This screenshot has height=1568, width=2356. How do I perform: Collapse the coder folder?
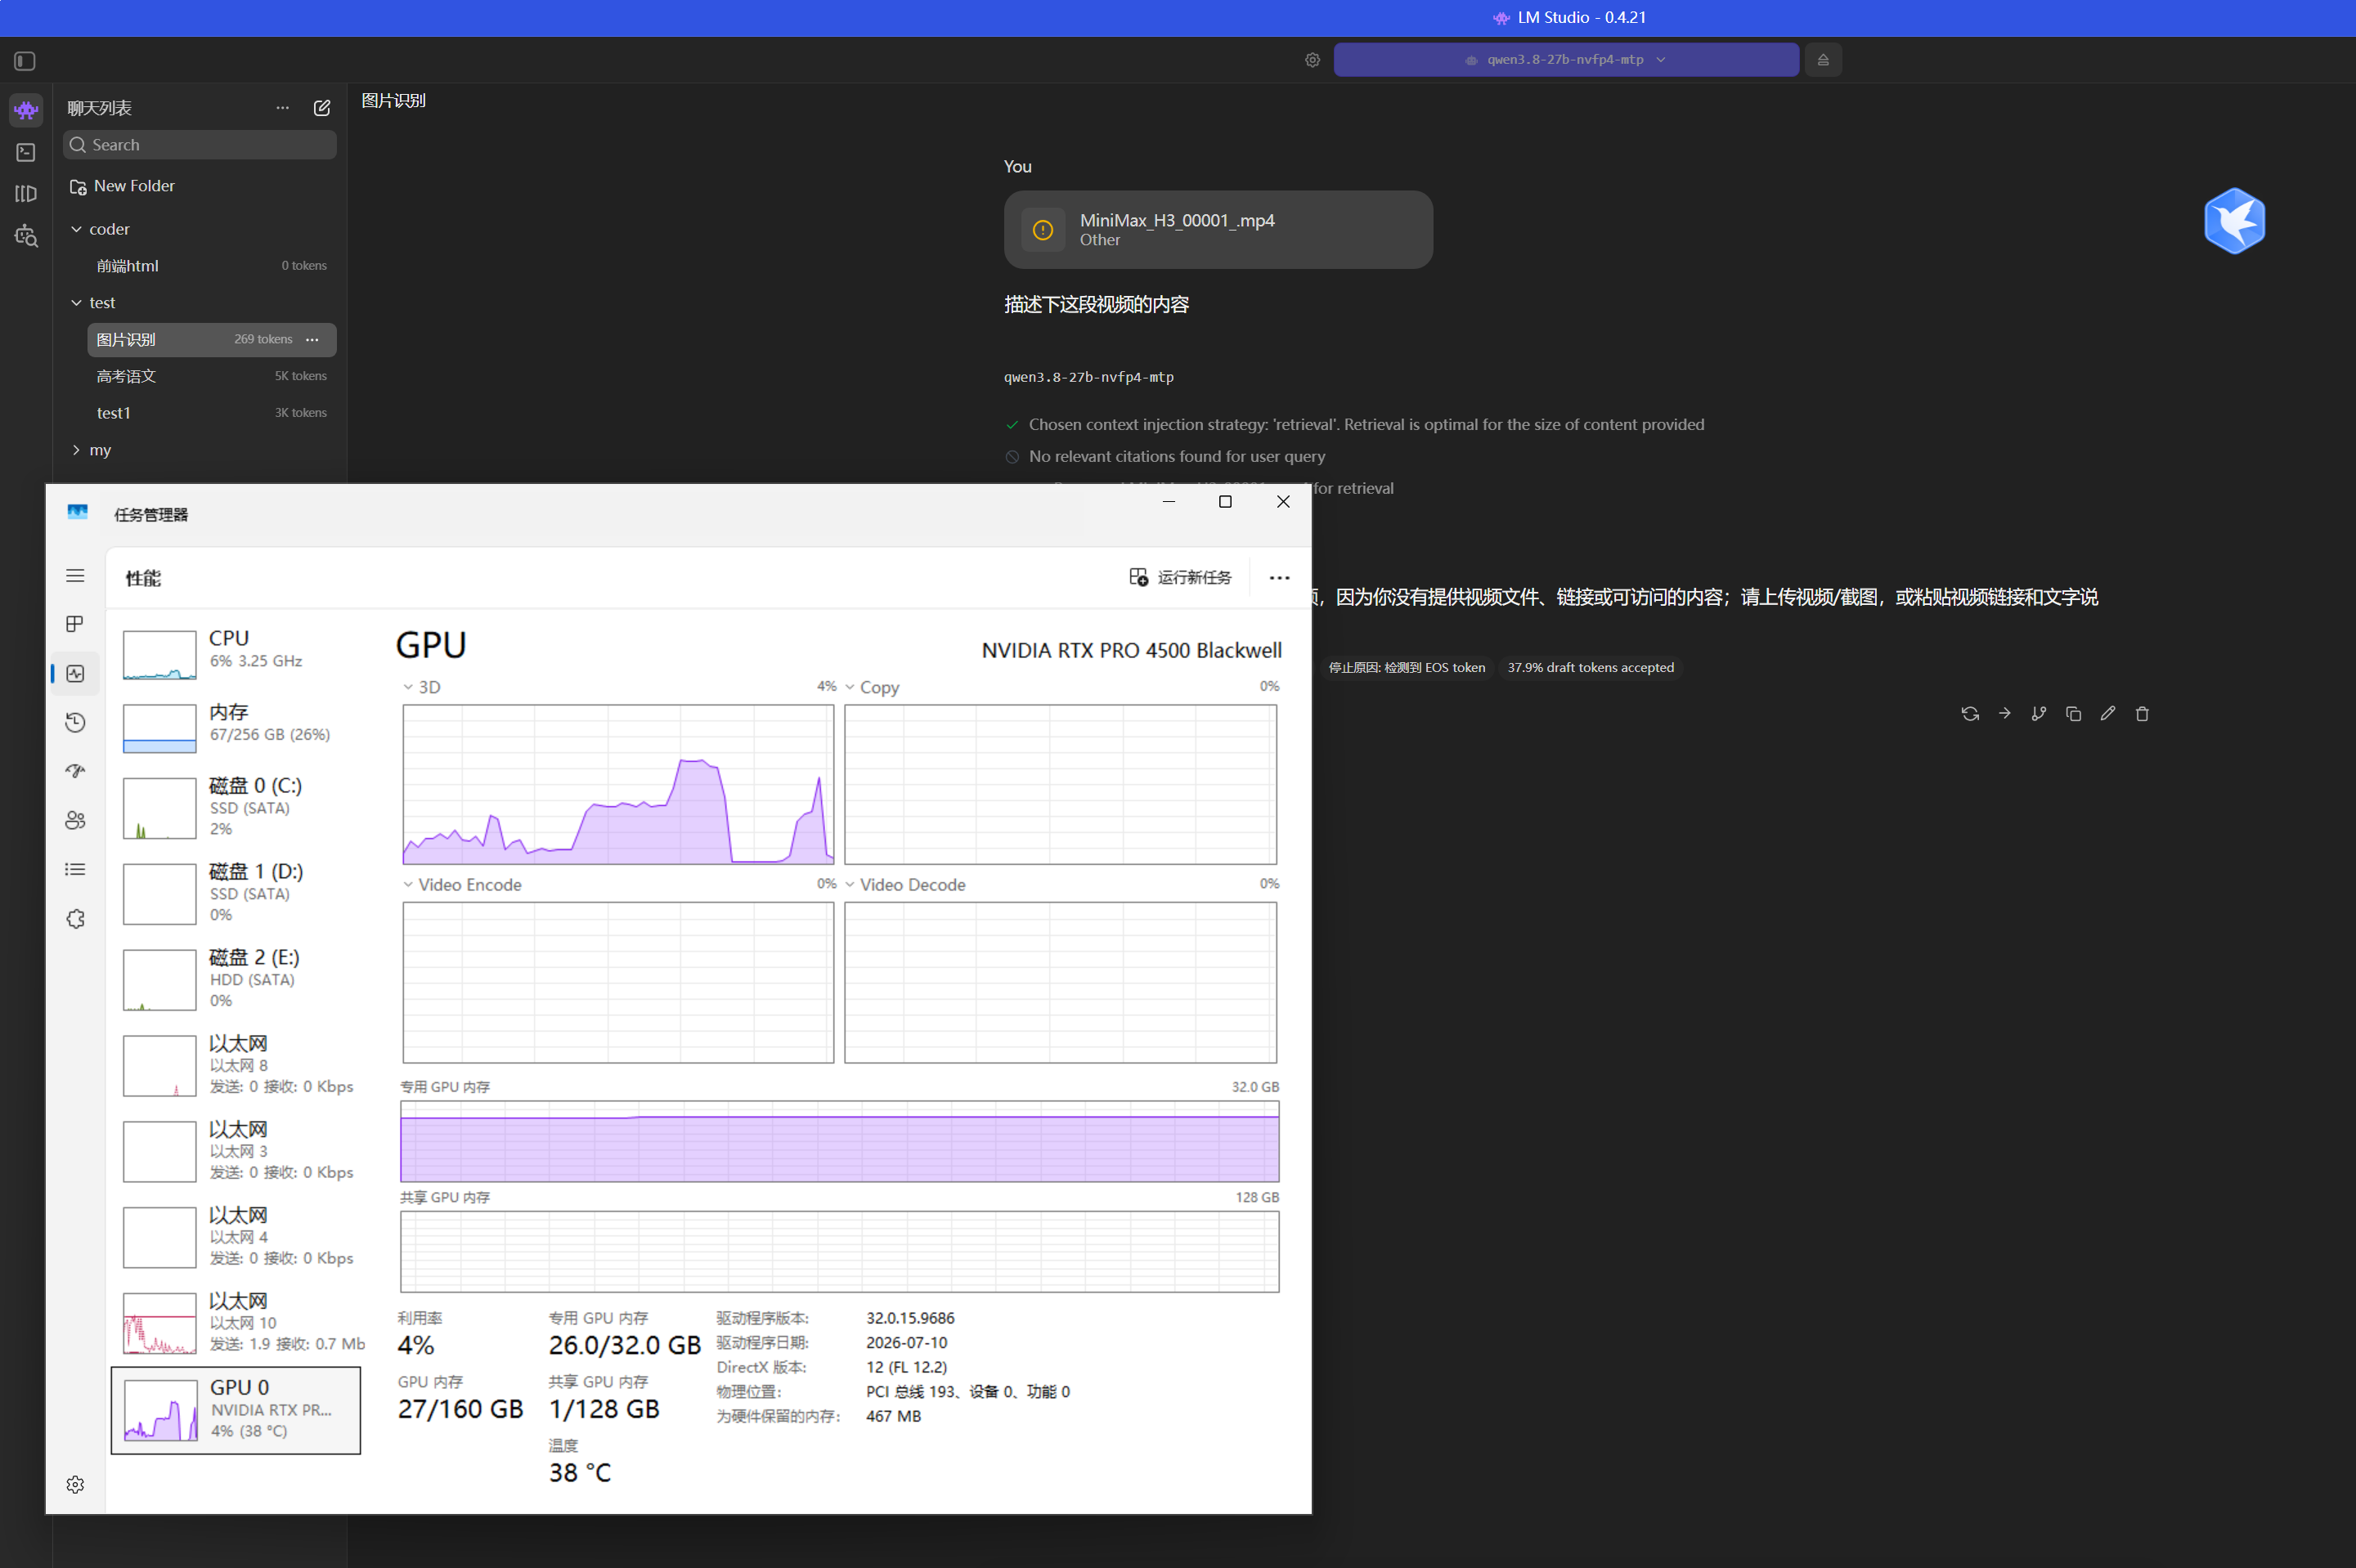[x=76, y=229]
